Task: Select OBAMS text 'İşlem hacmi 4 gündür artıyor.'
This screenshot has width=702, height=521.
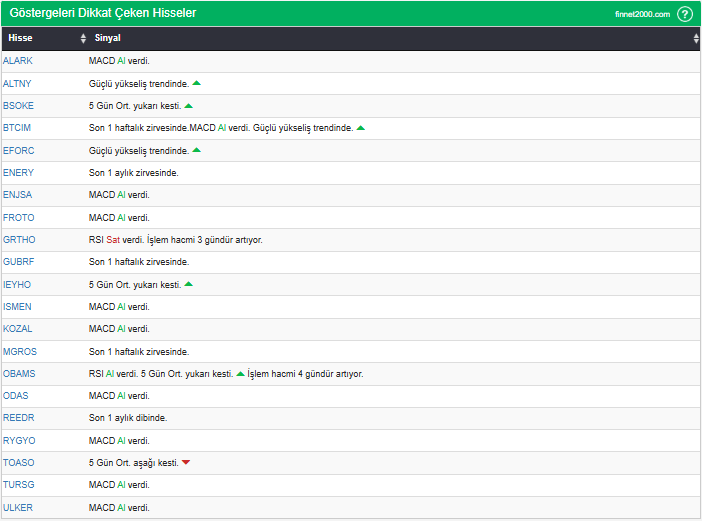Action: pyautogui.click(x=305, y=374)
